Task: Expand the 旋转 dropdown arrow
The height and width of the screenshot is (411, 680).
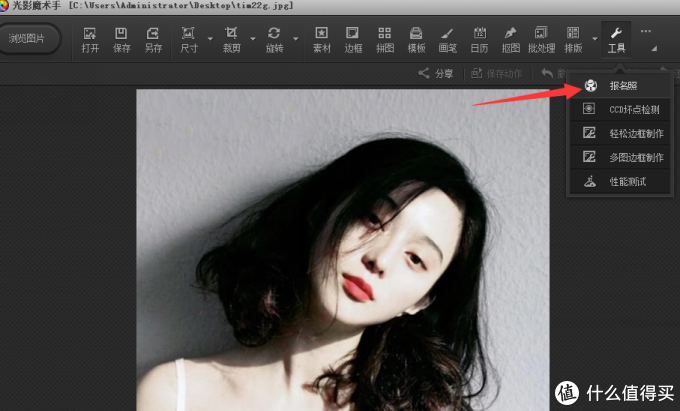Action: pyautogui.click(x=296, y=39)
